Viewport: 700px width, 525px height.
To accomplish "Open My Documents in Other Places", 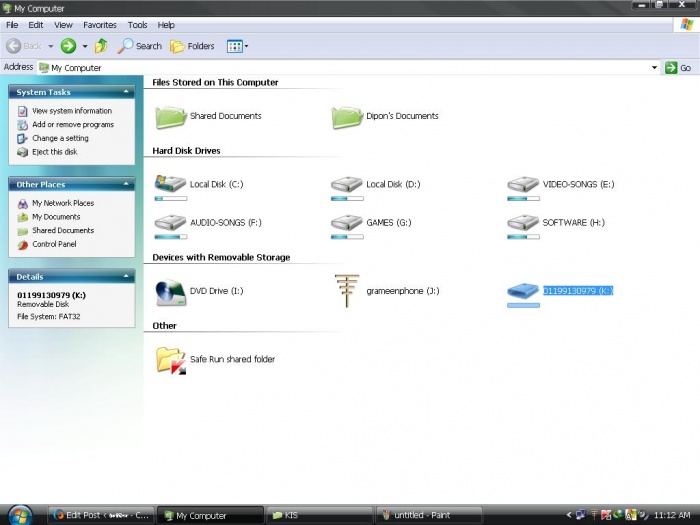I will (56, 217).
